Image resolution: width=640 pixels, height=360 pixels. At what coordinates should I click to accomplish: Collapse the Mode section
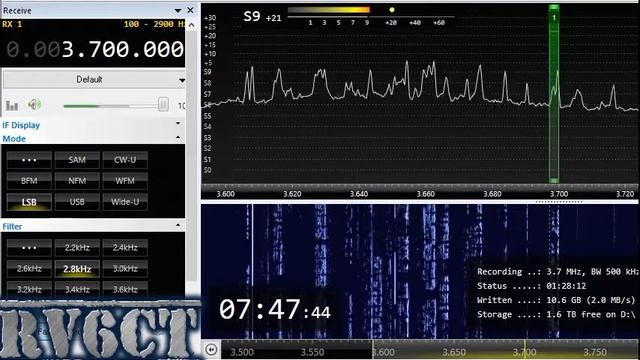(178, 138)
